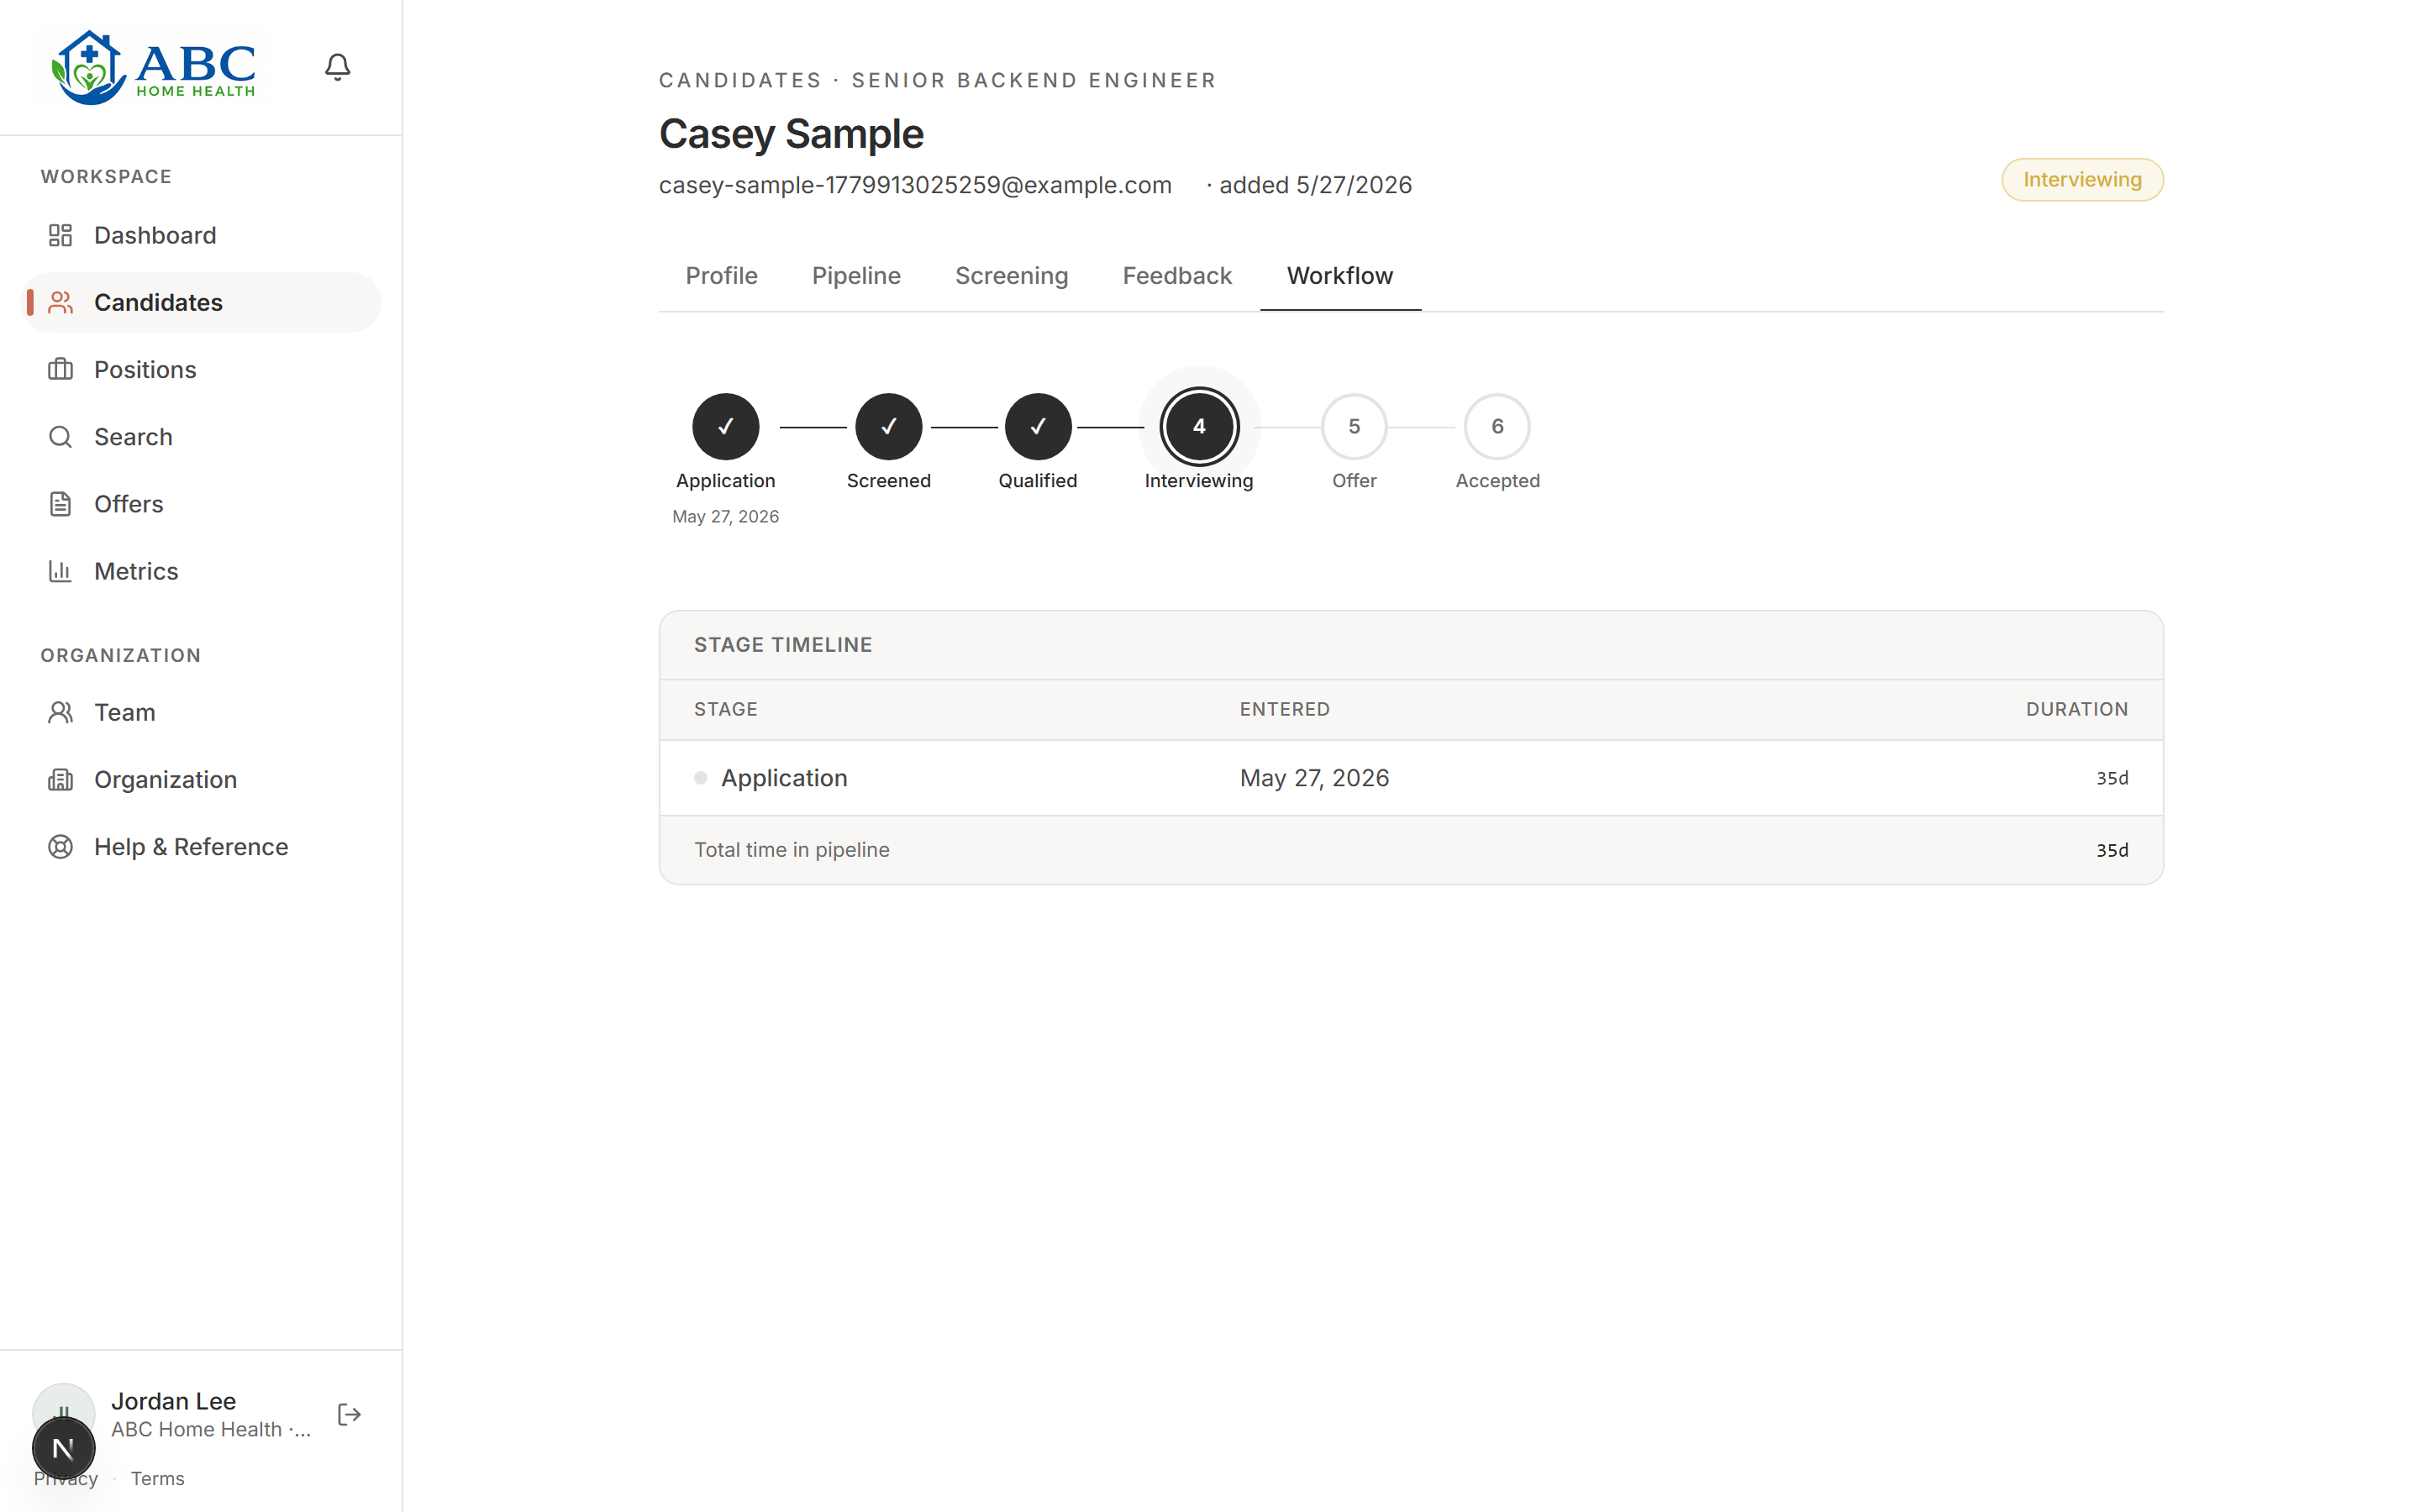Screen dimensions: 2420x1512
Task: Click Candidates · Senior Backend Engineer breadcrumb
Action: tap(937, 80)
